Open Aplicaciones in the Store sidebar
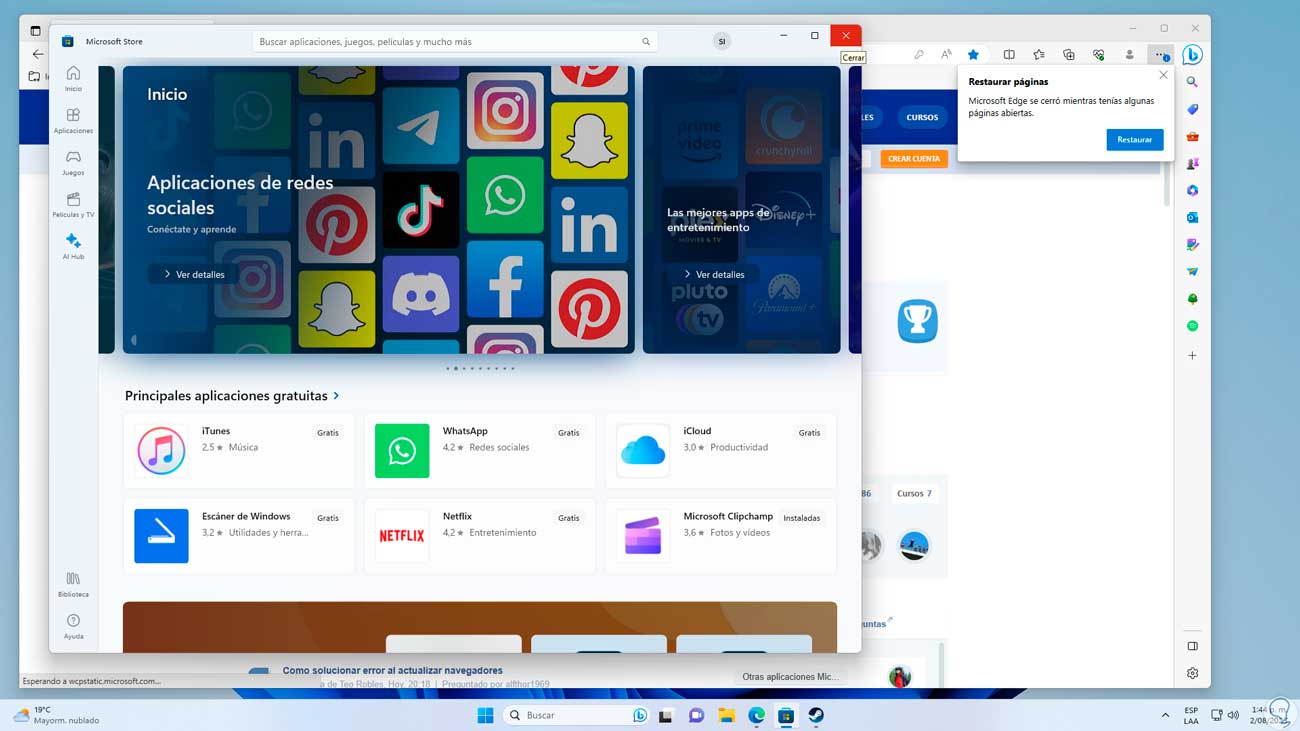Screen dimensions: 1300x731 73,121
